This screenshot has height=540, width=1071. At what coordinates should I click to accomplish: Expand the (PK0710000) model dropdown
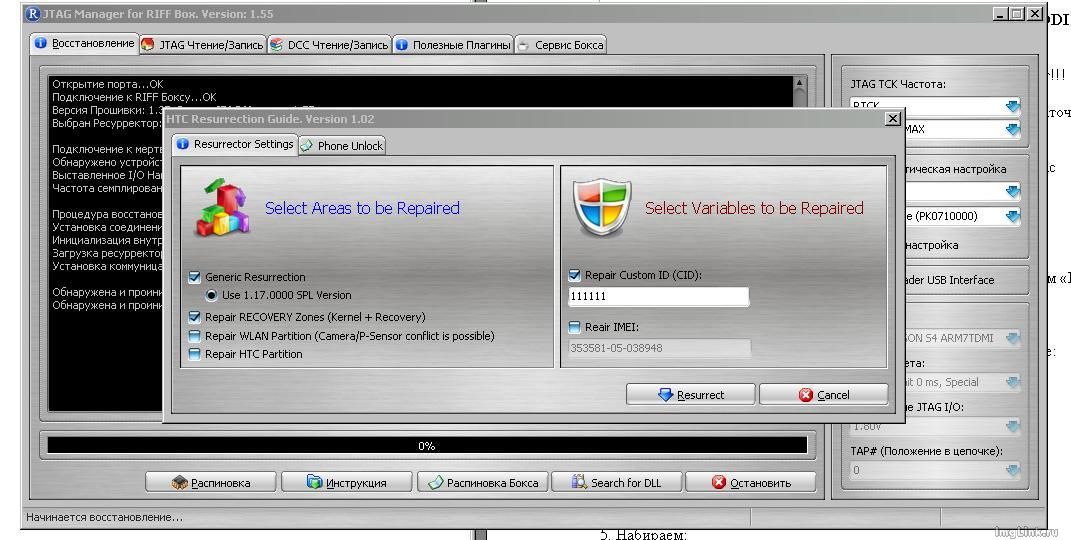1012,216
